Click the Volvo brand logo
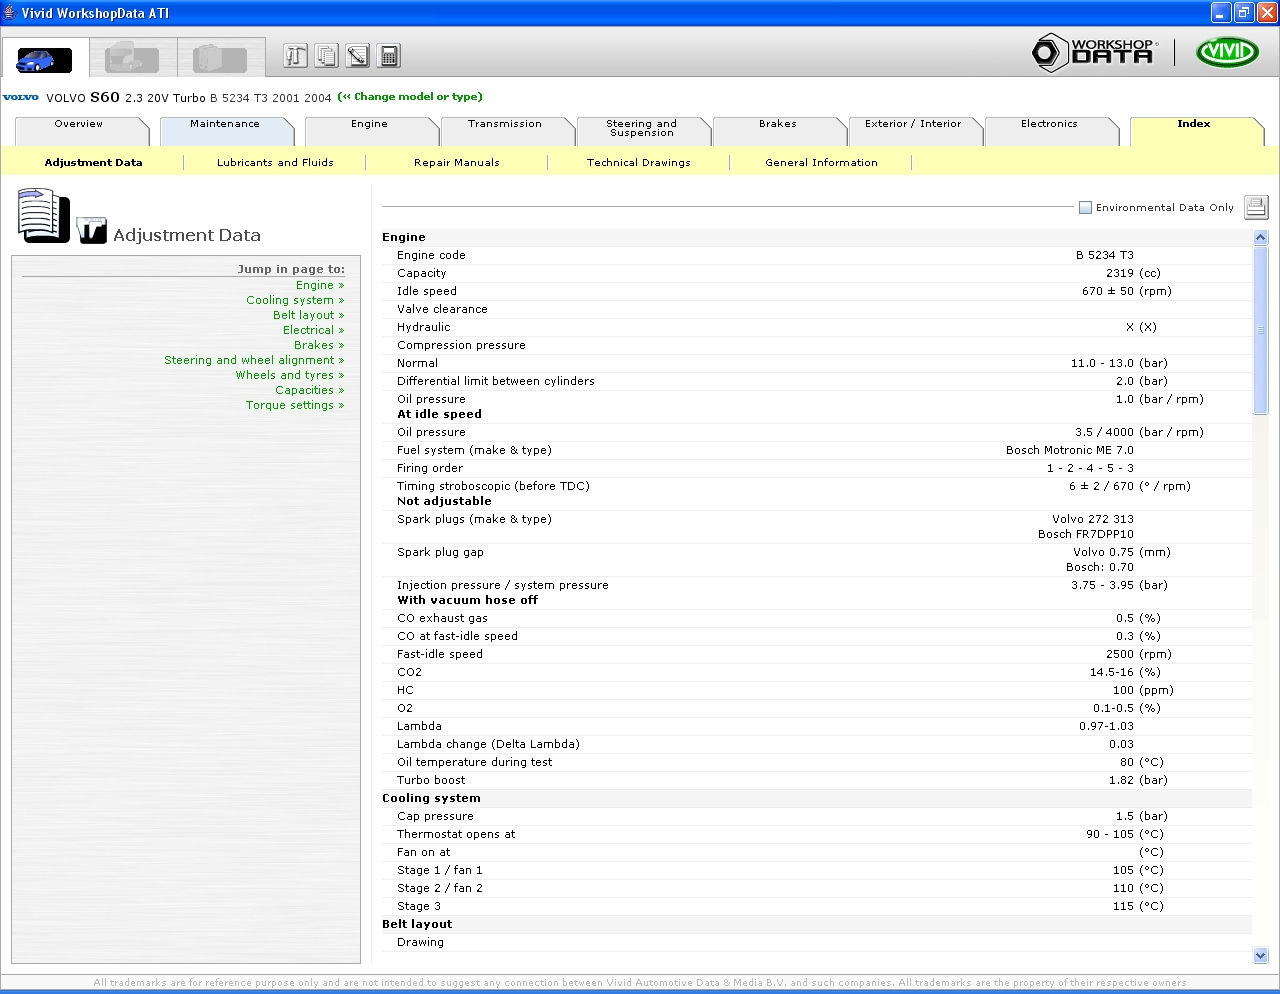This screenshot has width=1280, height=994. 21,98
